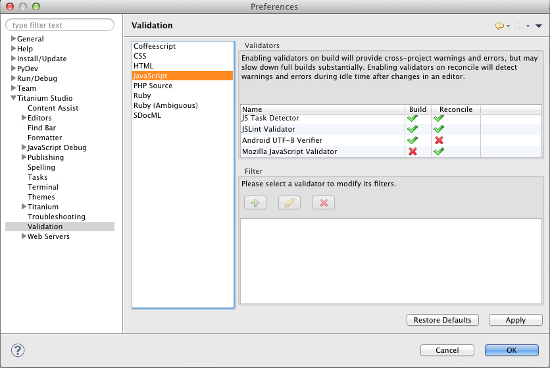This screenshot has height=368, width=550.
Task: Expand the JavaScript Debug node
Action: (24, 147)
